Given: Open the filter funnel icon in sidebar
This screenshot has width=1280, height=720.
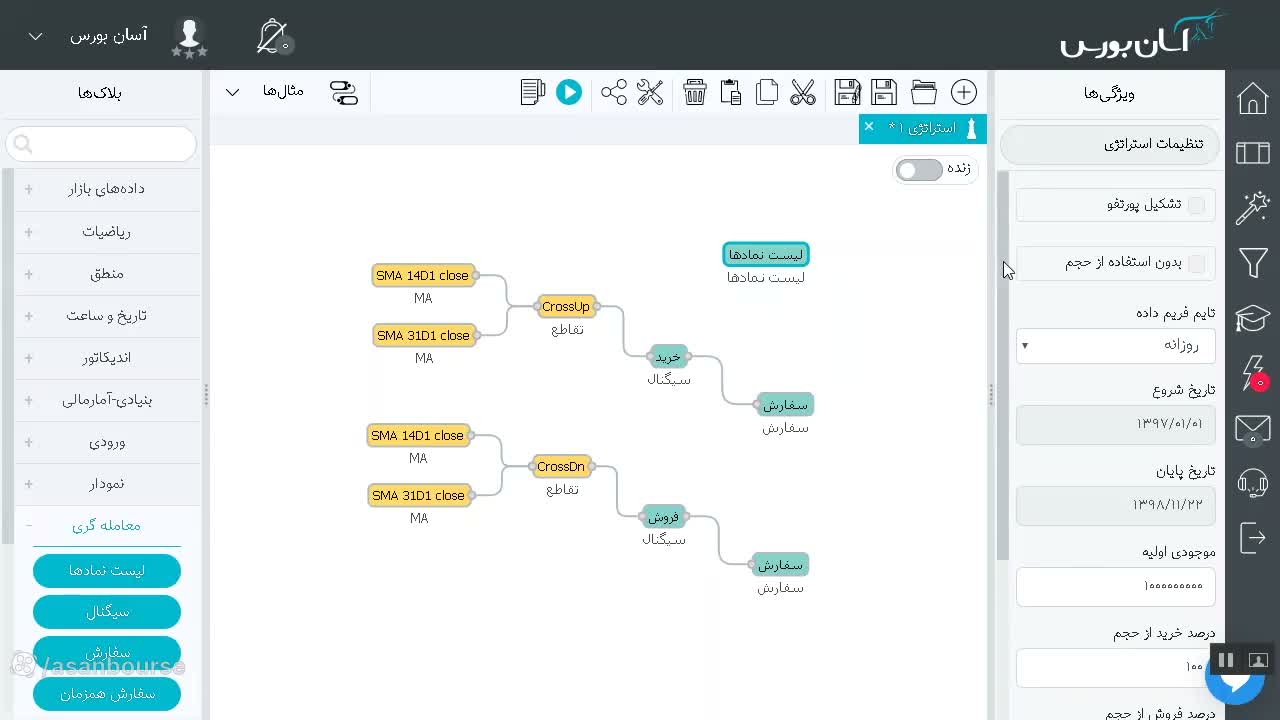Looking at the screenshot, I should (1252, 262).
